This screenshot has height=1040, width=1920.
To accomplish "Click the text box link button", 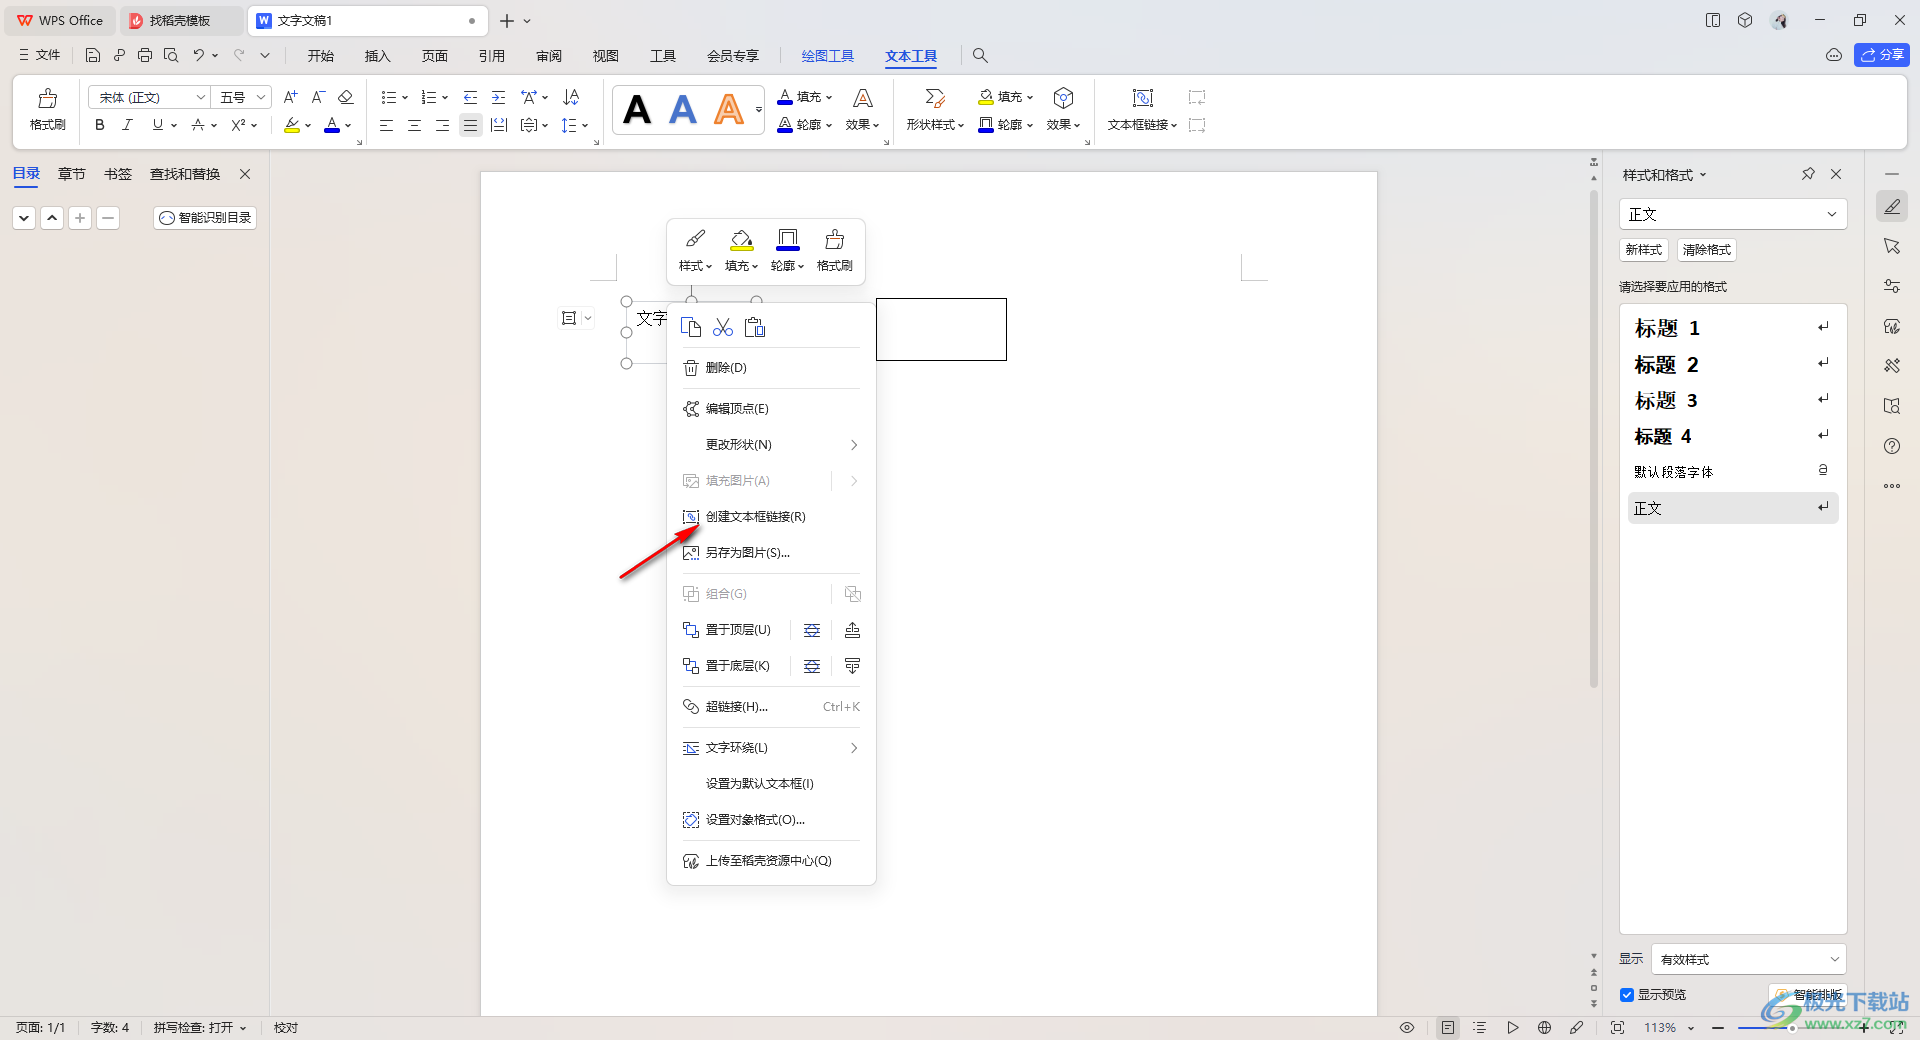I will tap(1142, 109).
